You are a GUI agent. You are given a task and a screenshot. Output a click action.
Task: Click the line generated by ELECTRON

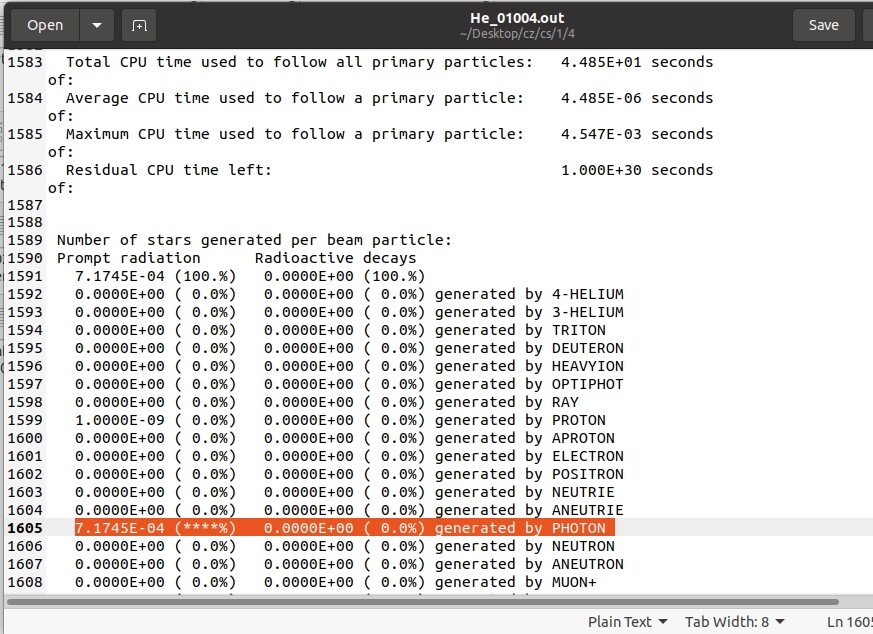(349, 456)
